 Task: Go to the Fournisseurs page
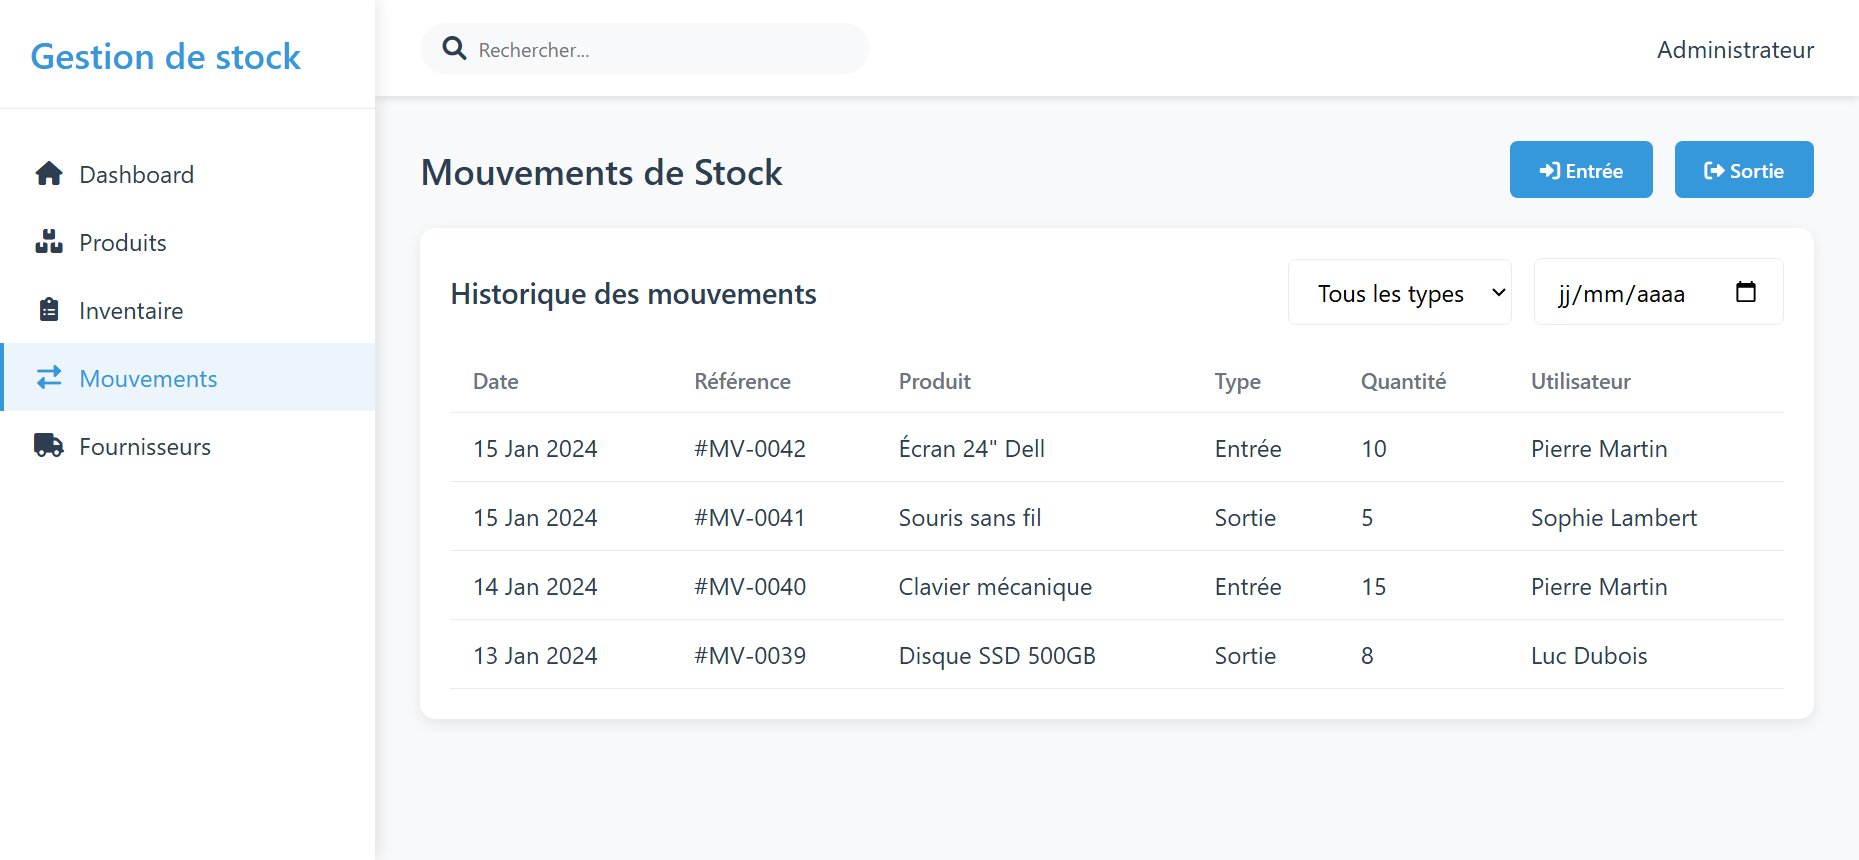coord(145,447)
